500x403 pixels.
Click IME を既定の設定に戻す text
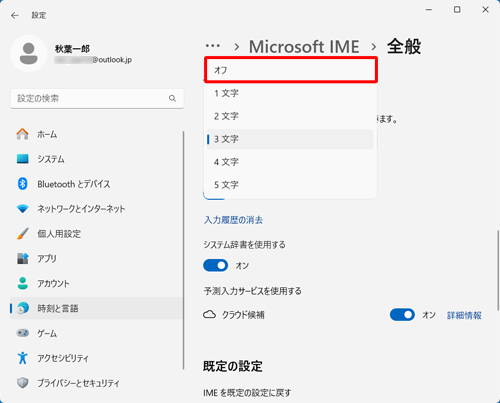click(x=247, y=393)
